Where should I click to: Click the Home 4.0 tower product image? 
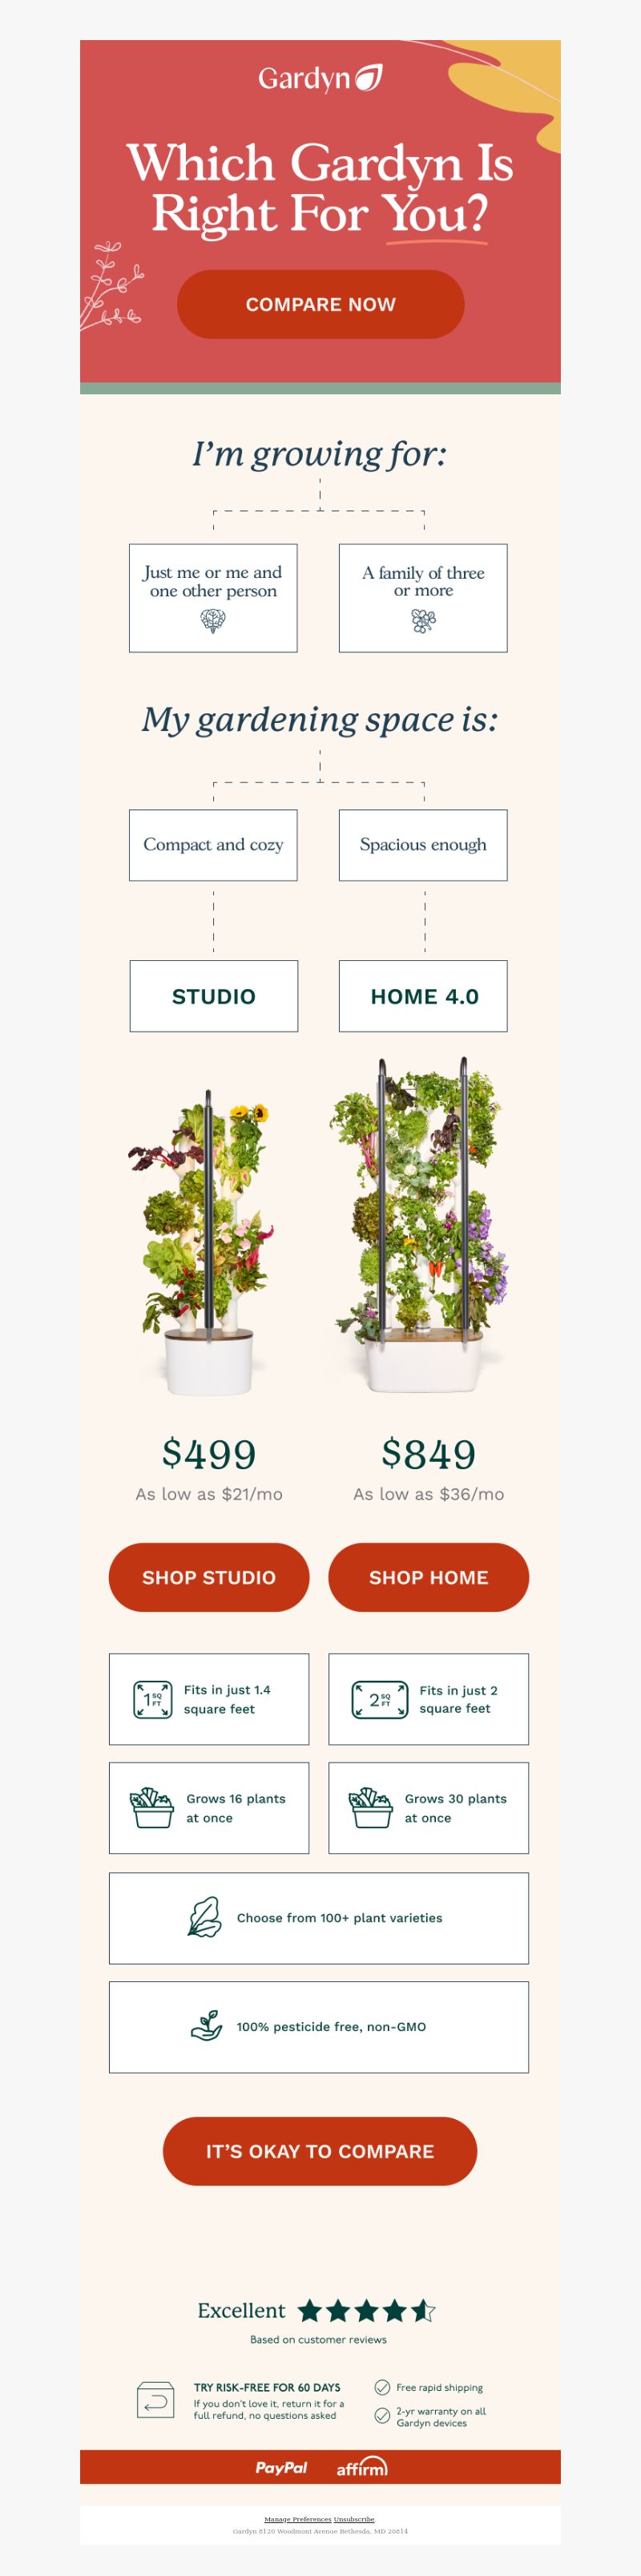click(420, 1225)
